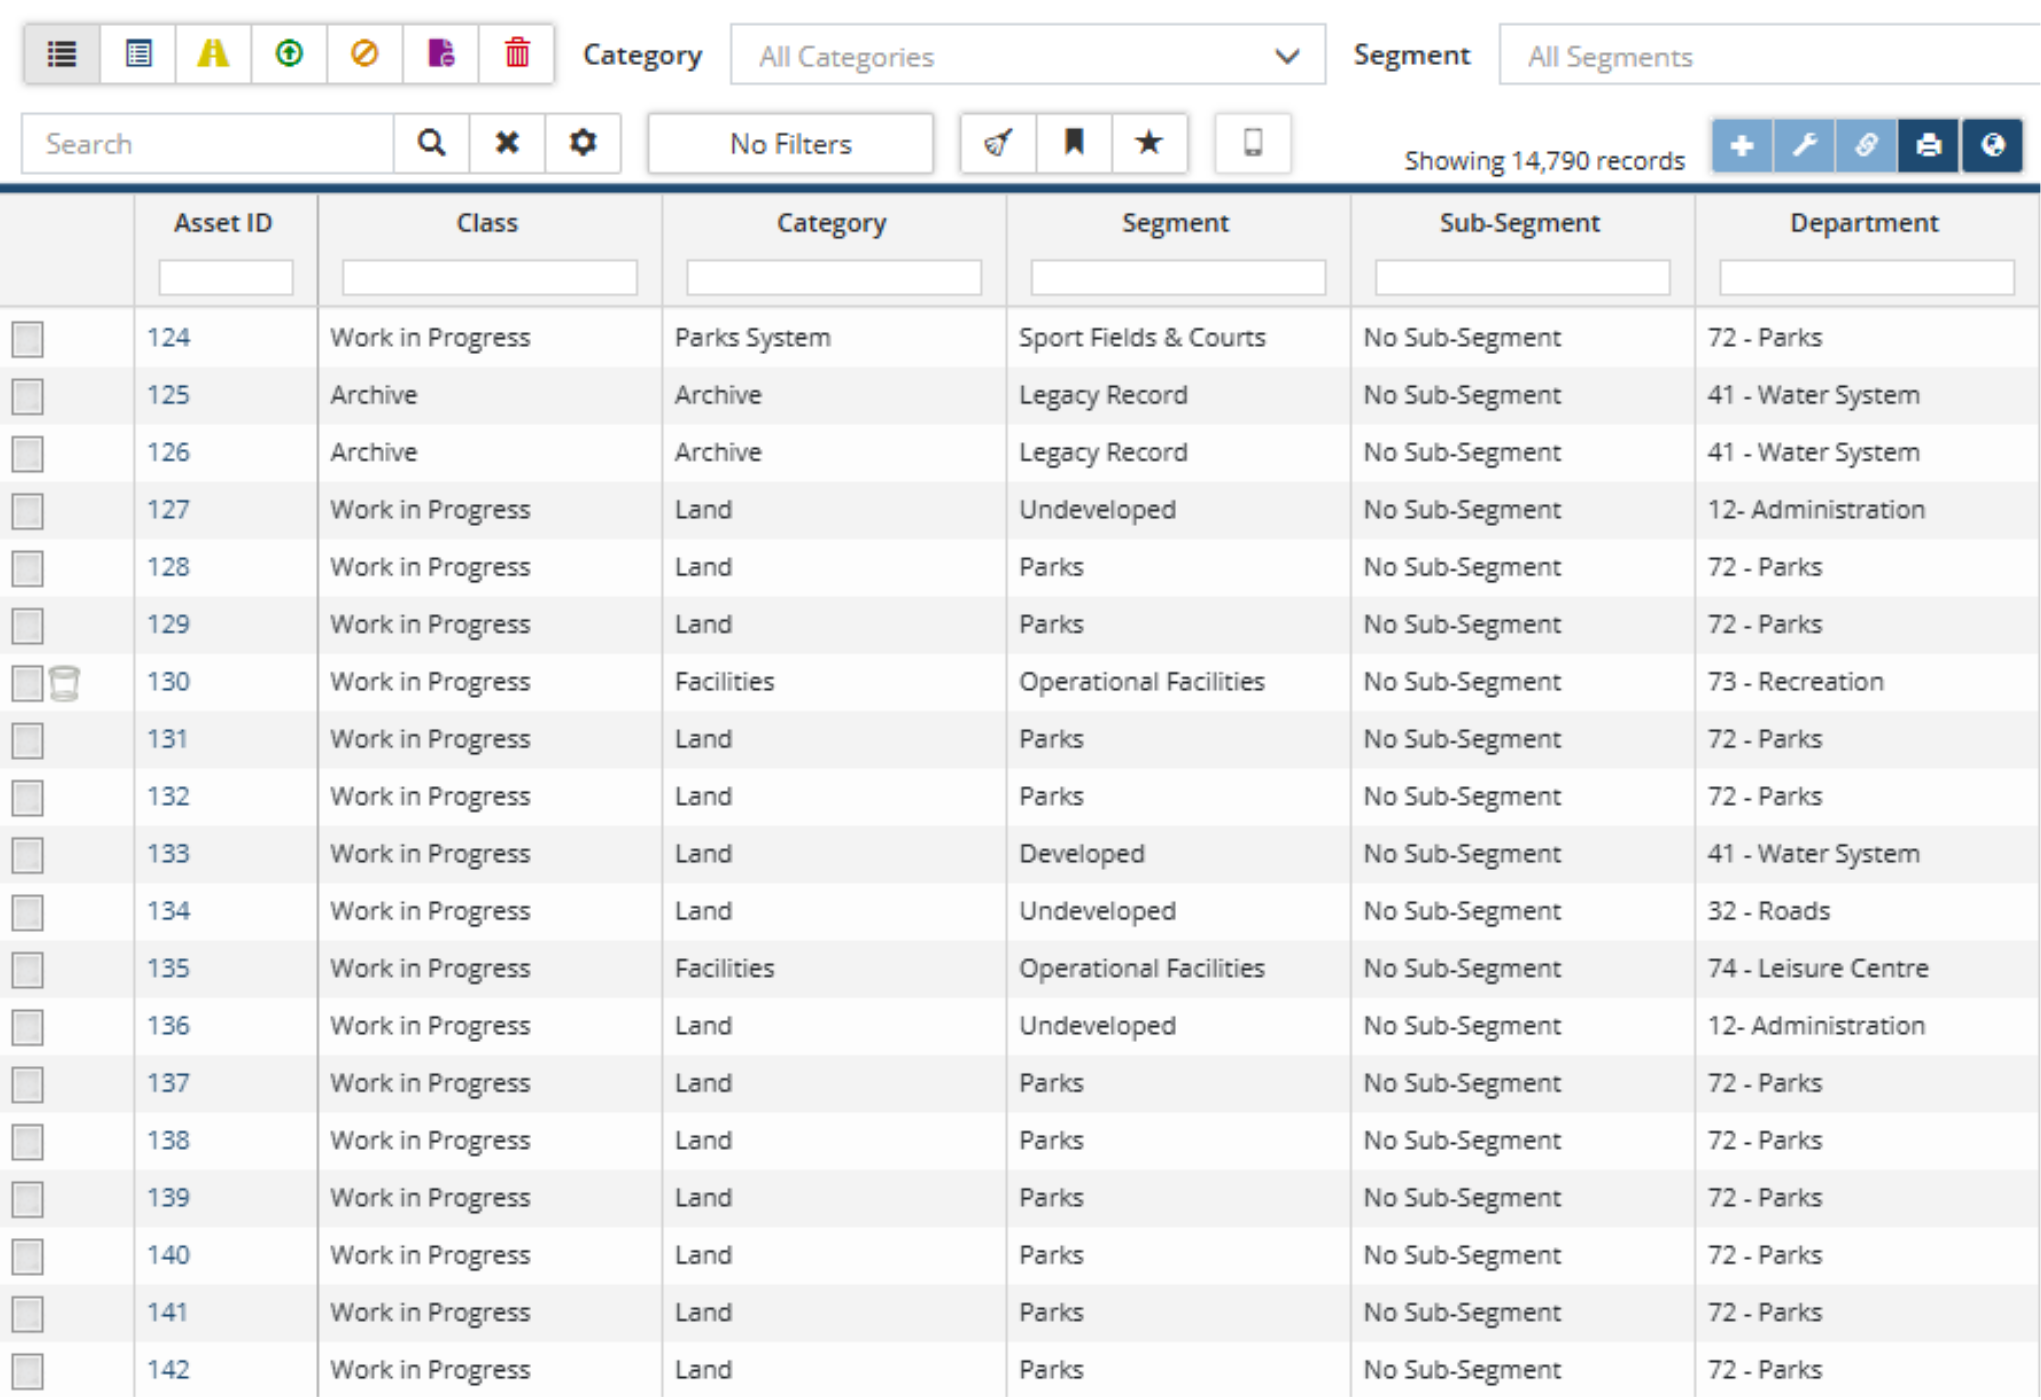Click '32 - Roads' department cell
This screenshot has height=1400, width=2041.
pos(1769,912)
